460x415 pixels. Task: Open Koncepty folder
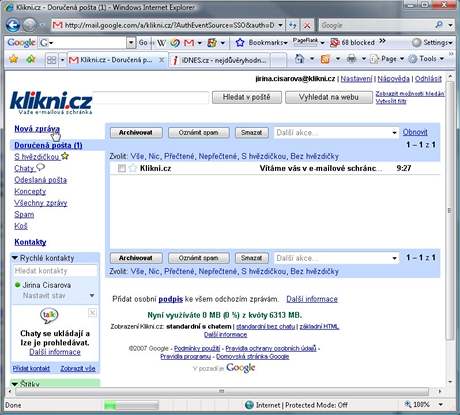click(30, 192)
